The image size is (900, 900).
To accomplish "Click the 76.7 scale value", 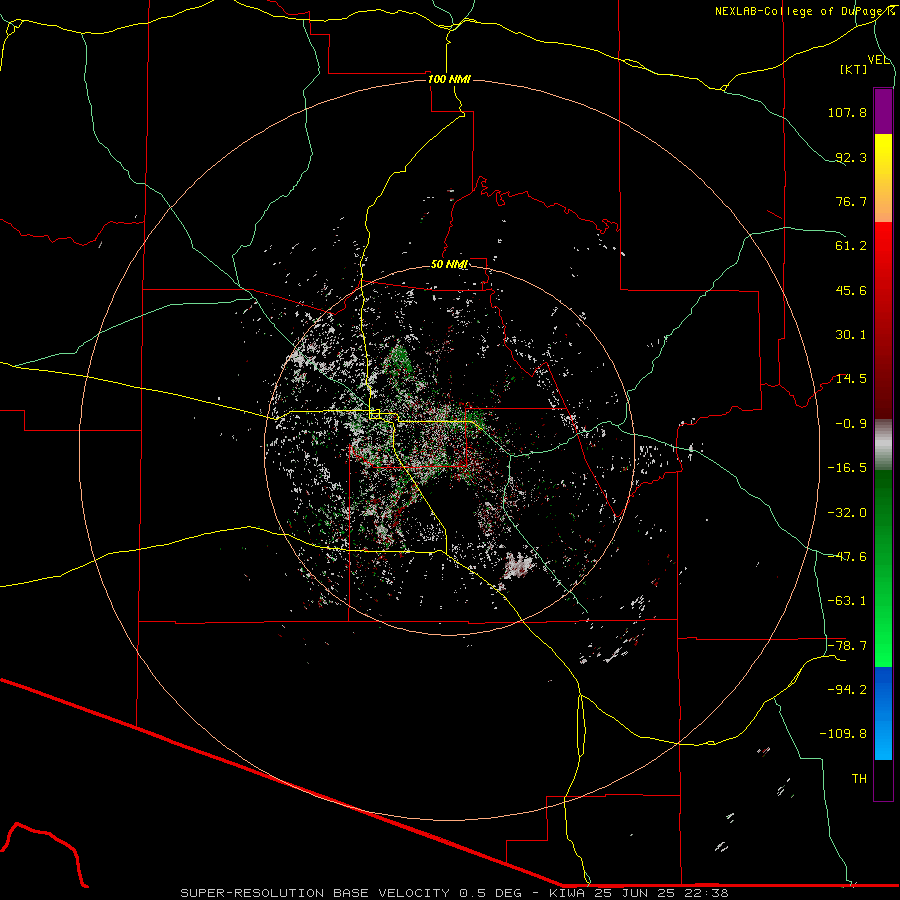I will 851,201.
